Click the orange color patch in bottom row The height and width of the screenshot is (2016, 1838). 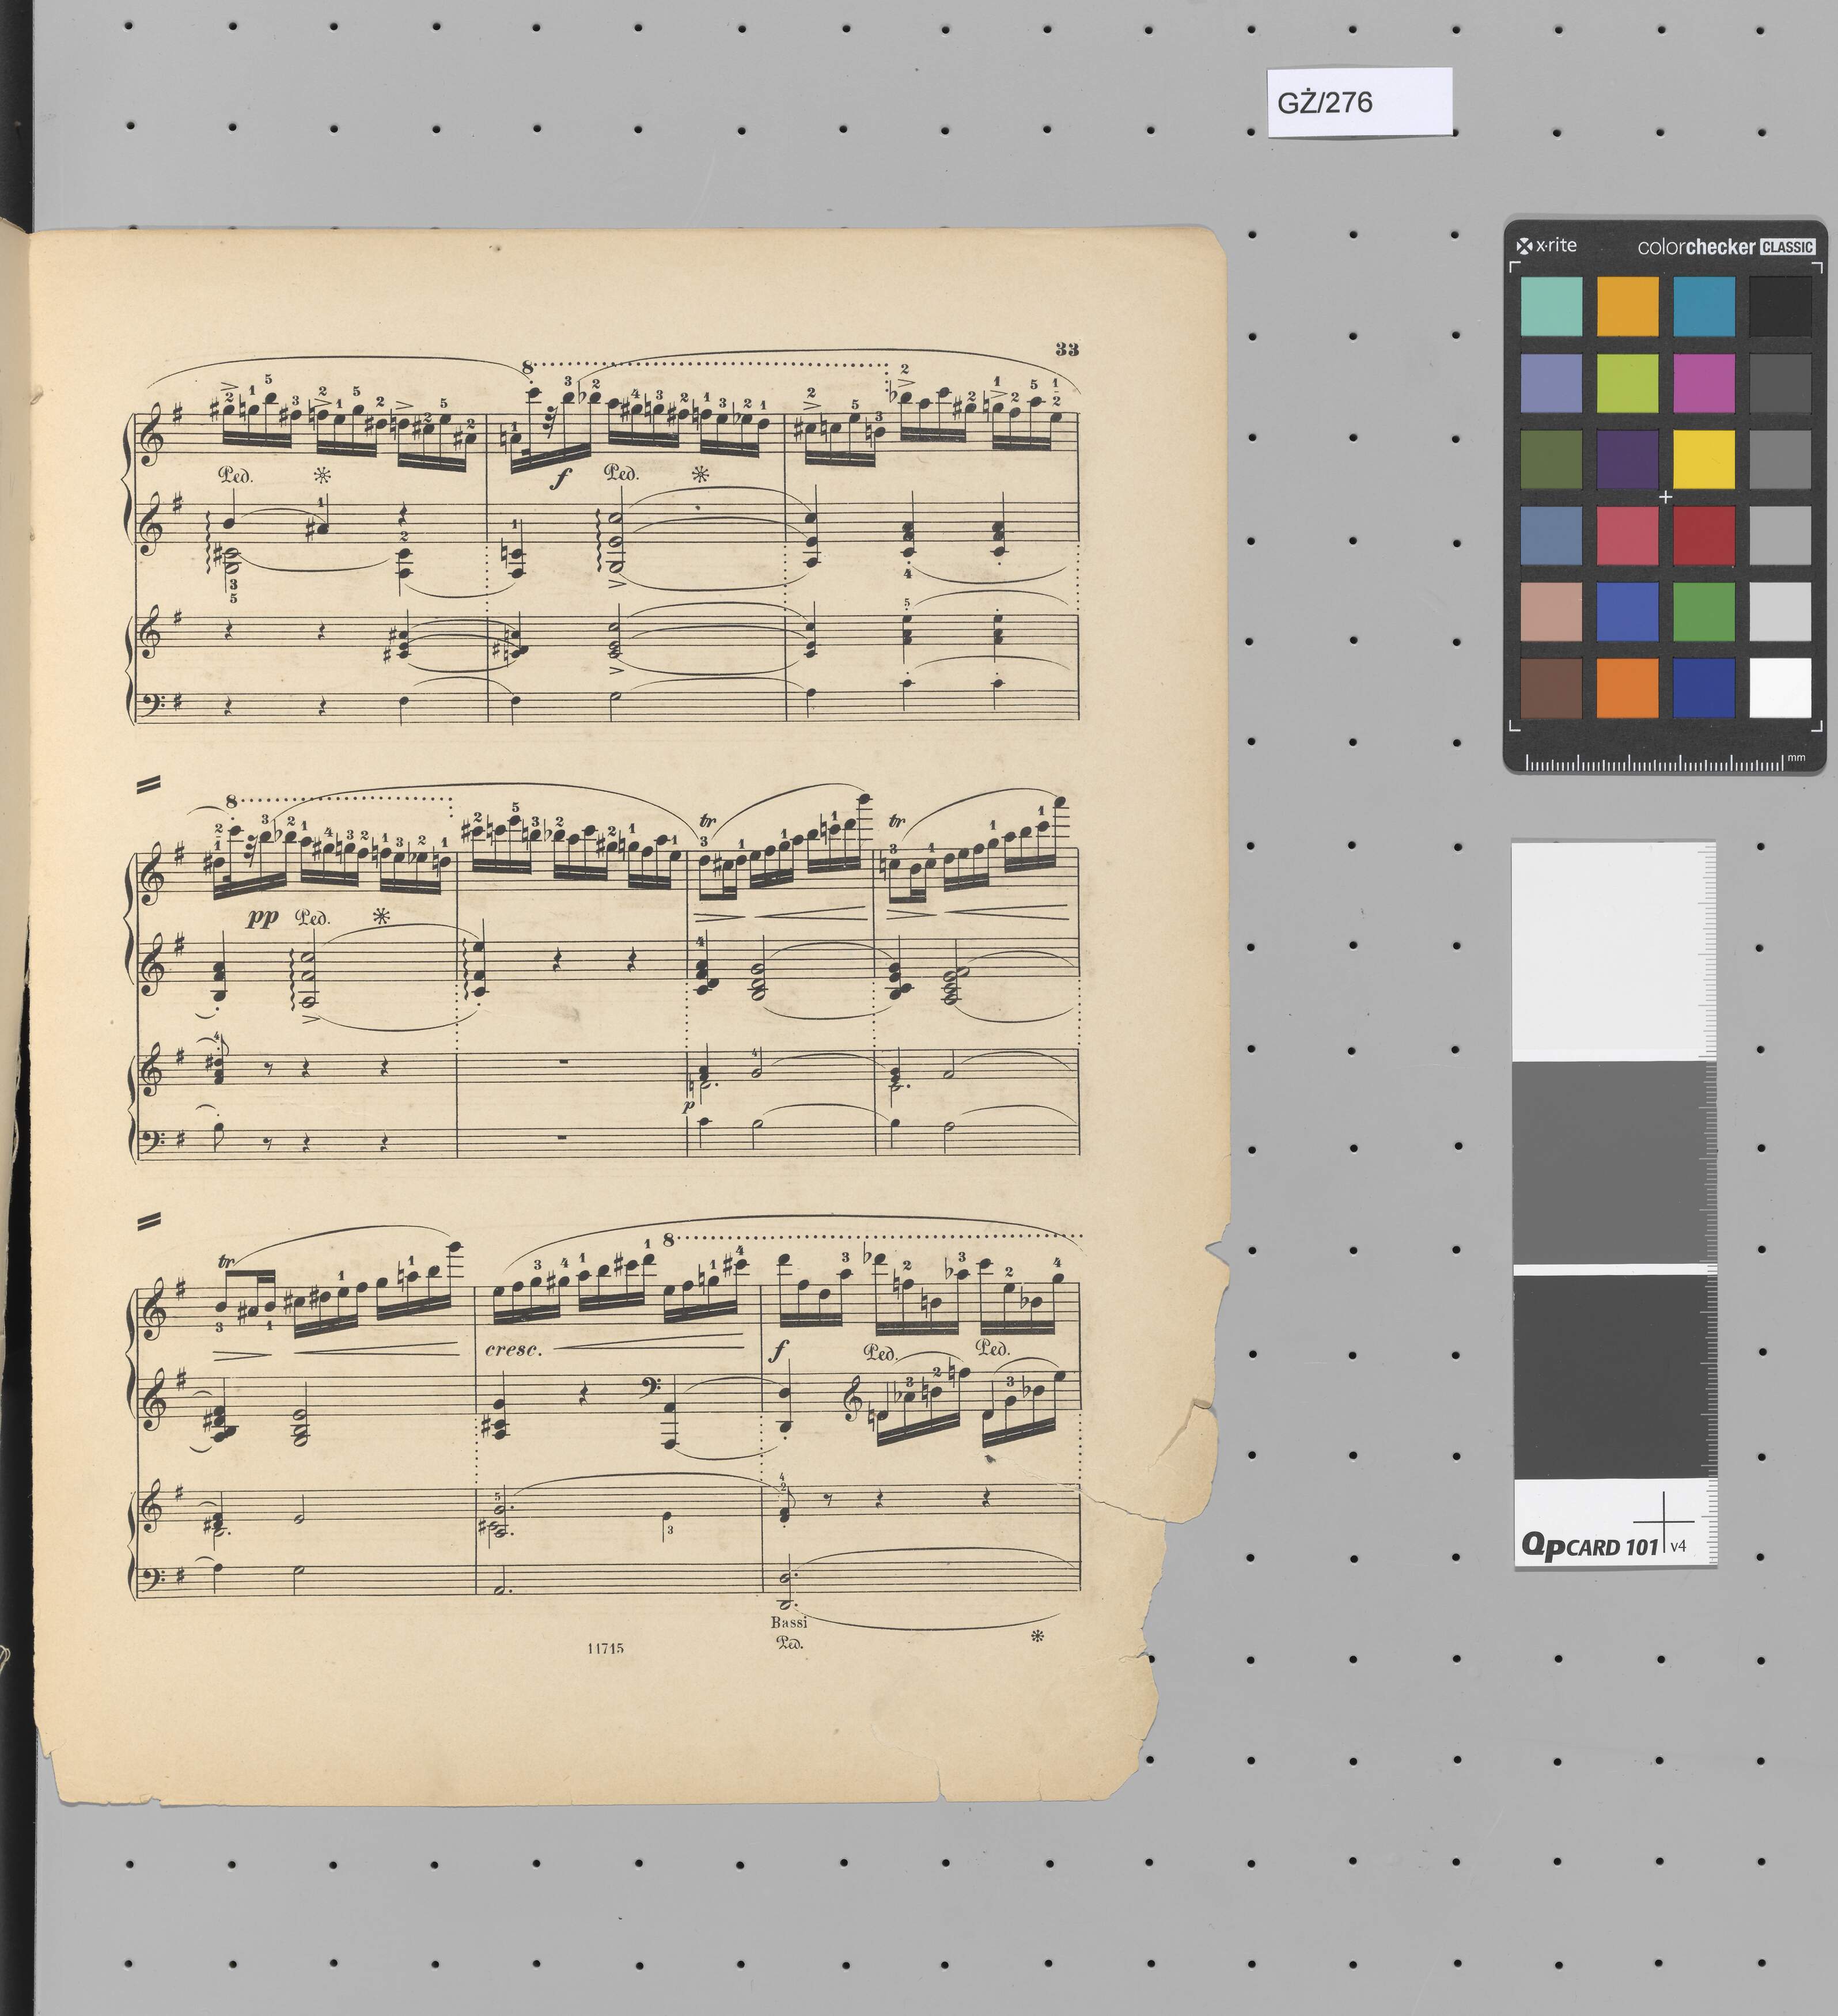tap(1627, 687)
